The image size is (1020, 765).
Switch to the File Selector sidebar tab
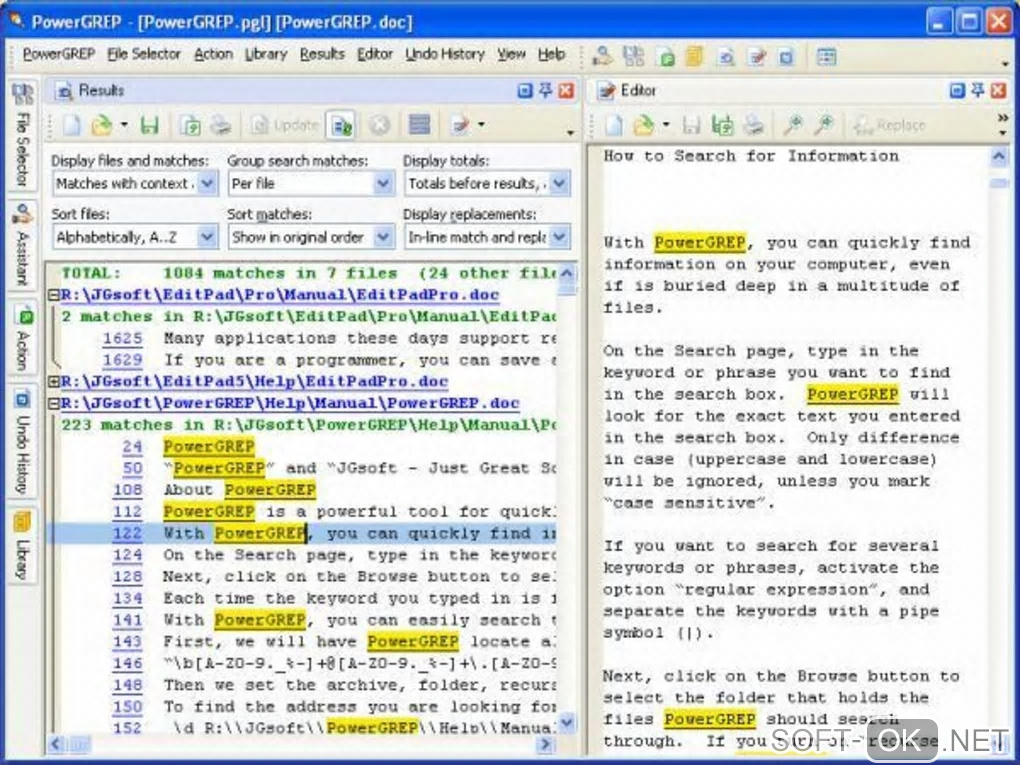pos(22,135)
